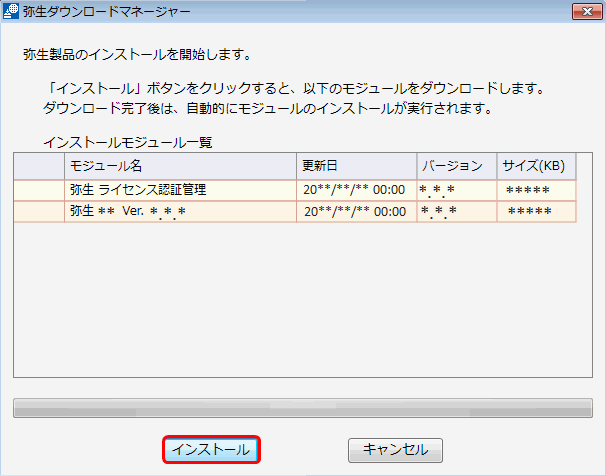Click the 弥生製品のインストールを開始します text

coord(137,54)
